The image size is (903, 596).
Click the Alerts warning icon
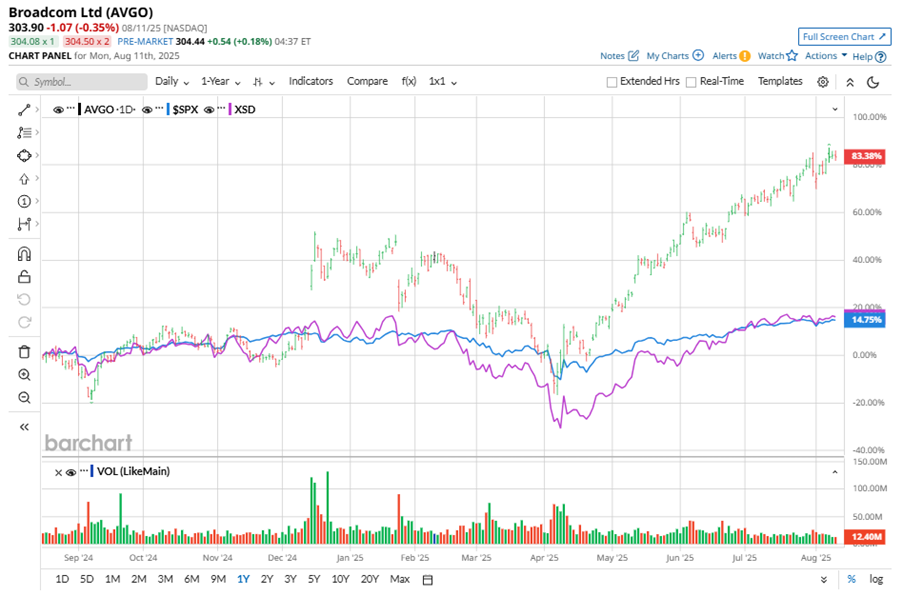(745, 56)
